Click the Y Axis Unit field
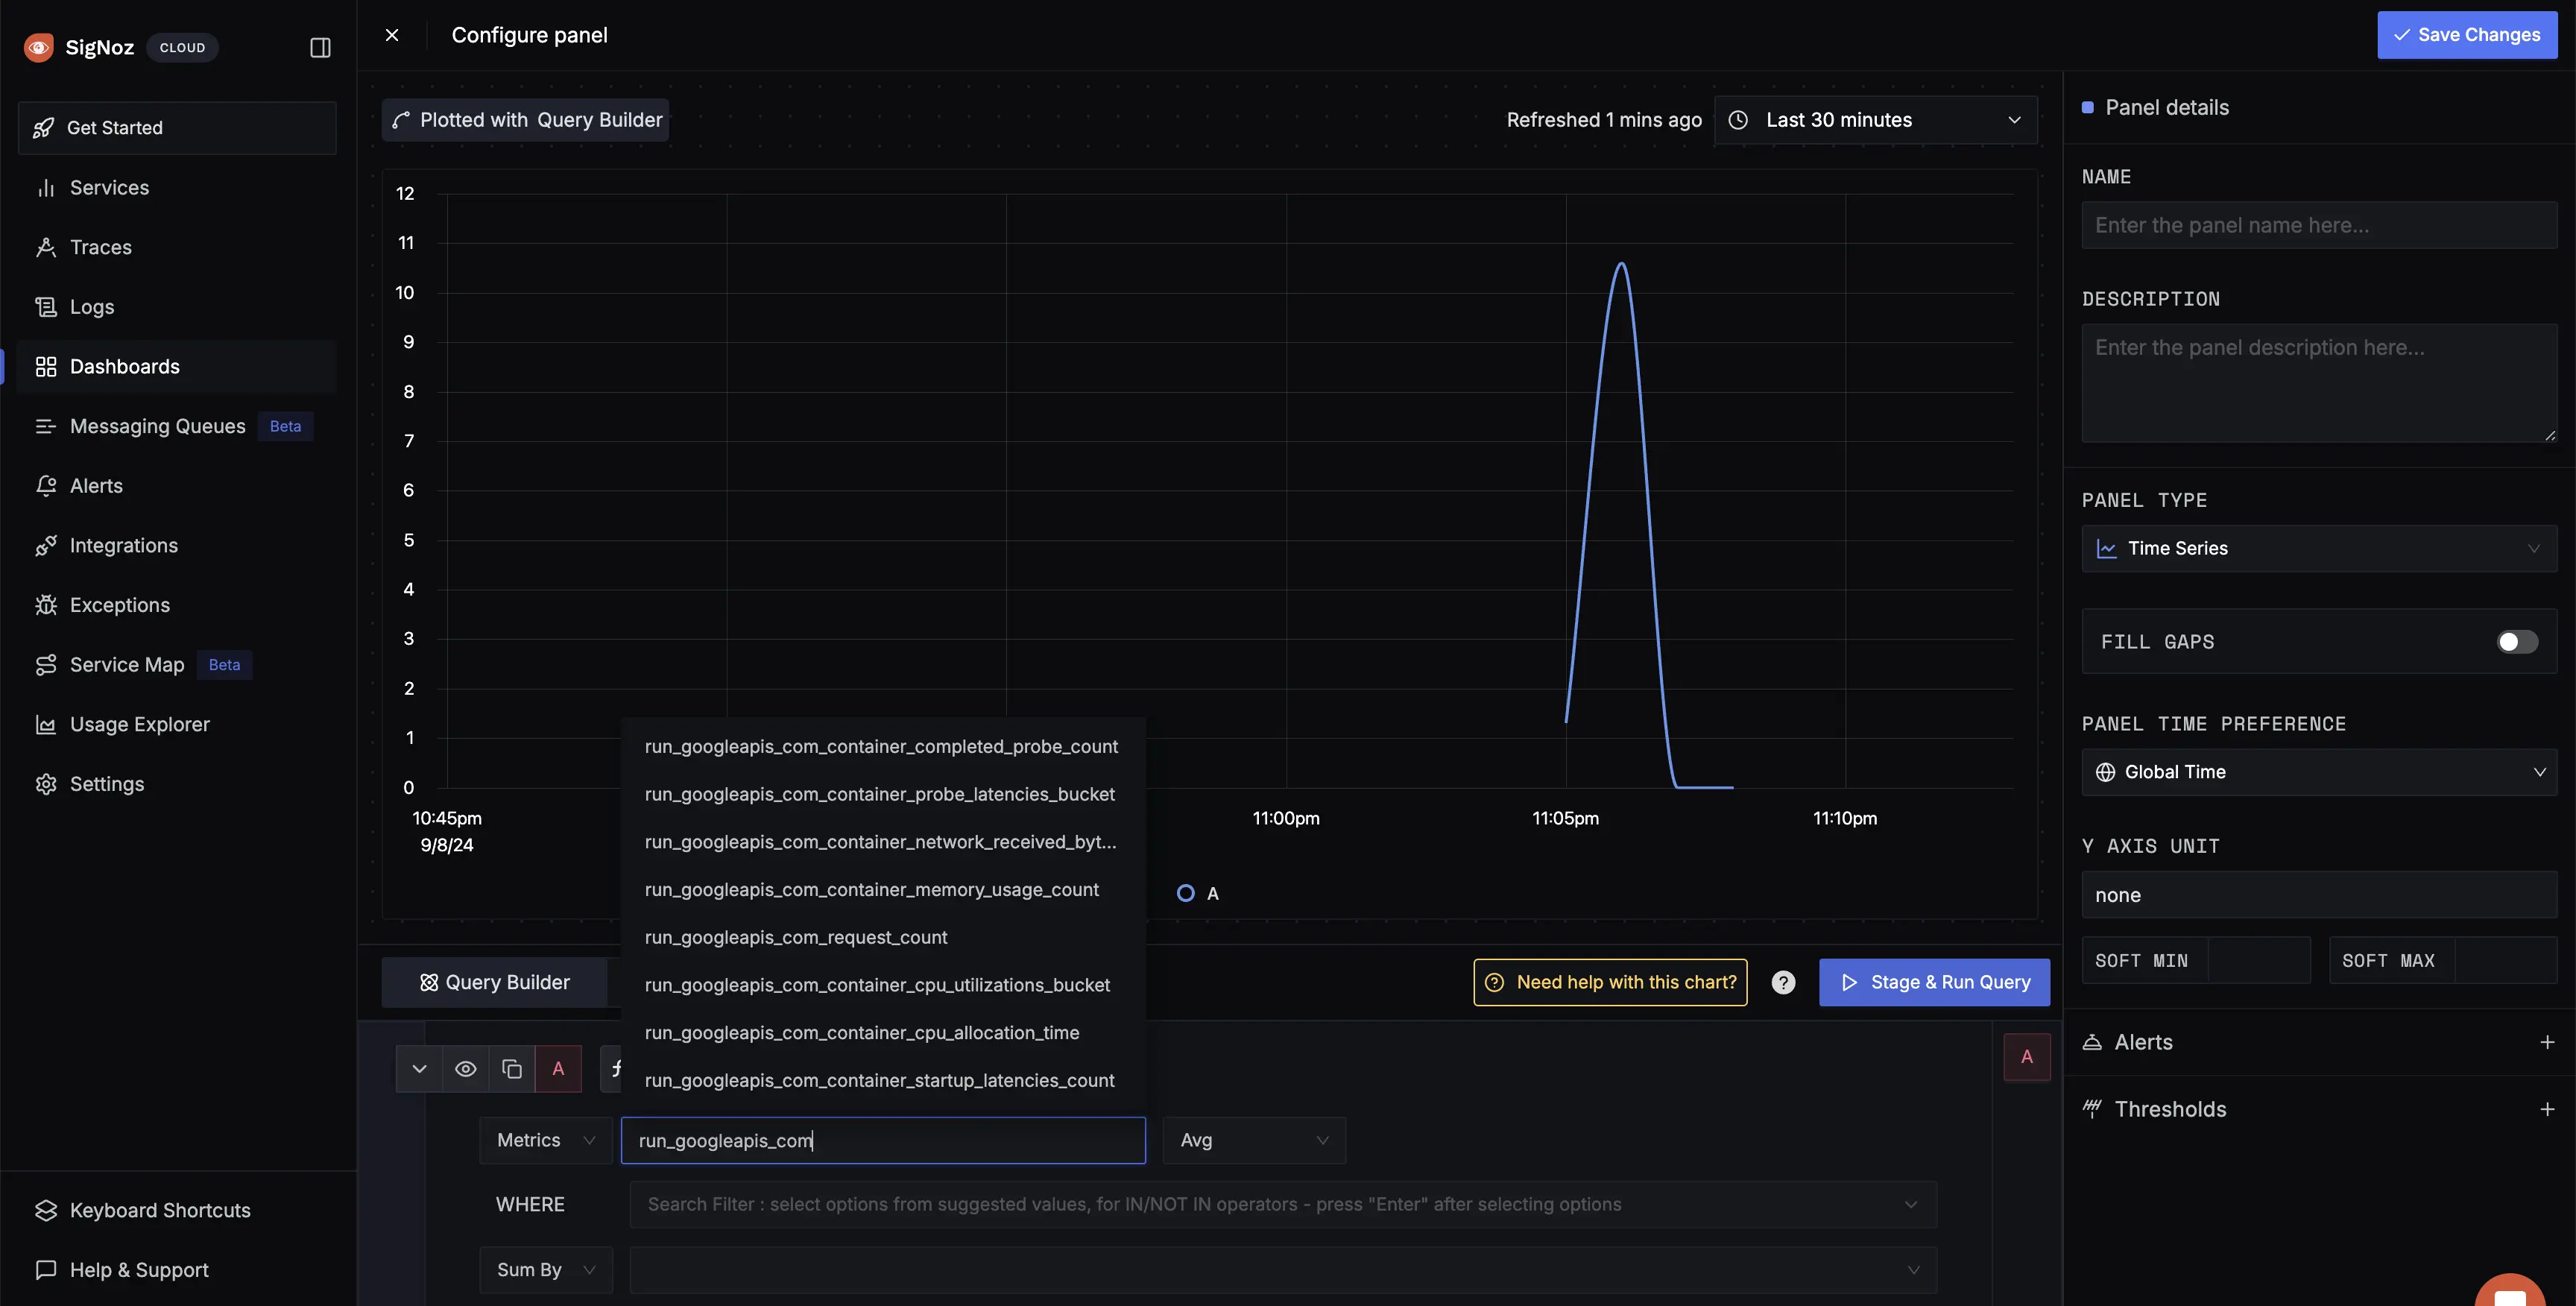 click(x=2319, y=895)
